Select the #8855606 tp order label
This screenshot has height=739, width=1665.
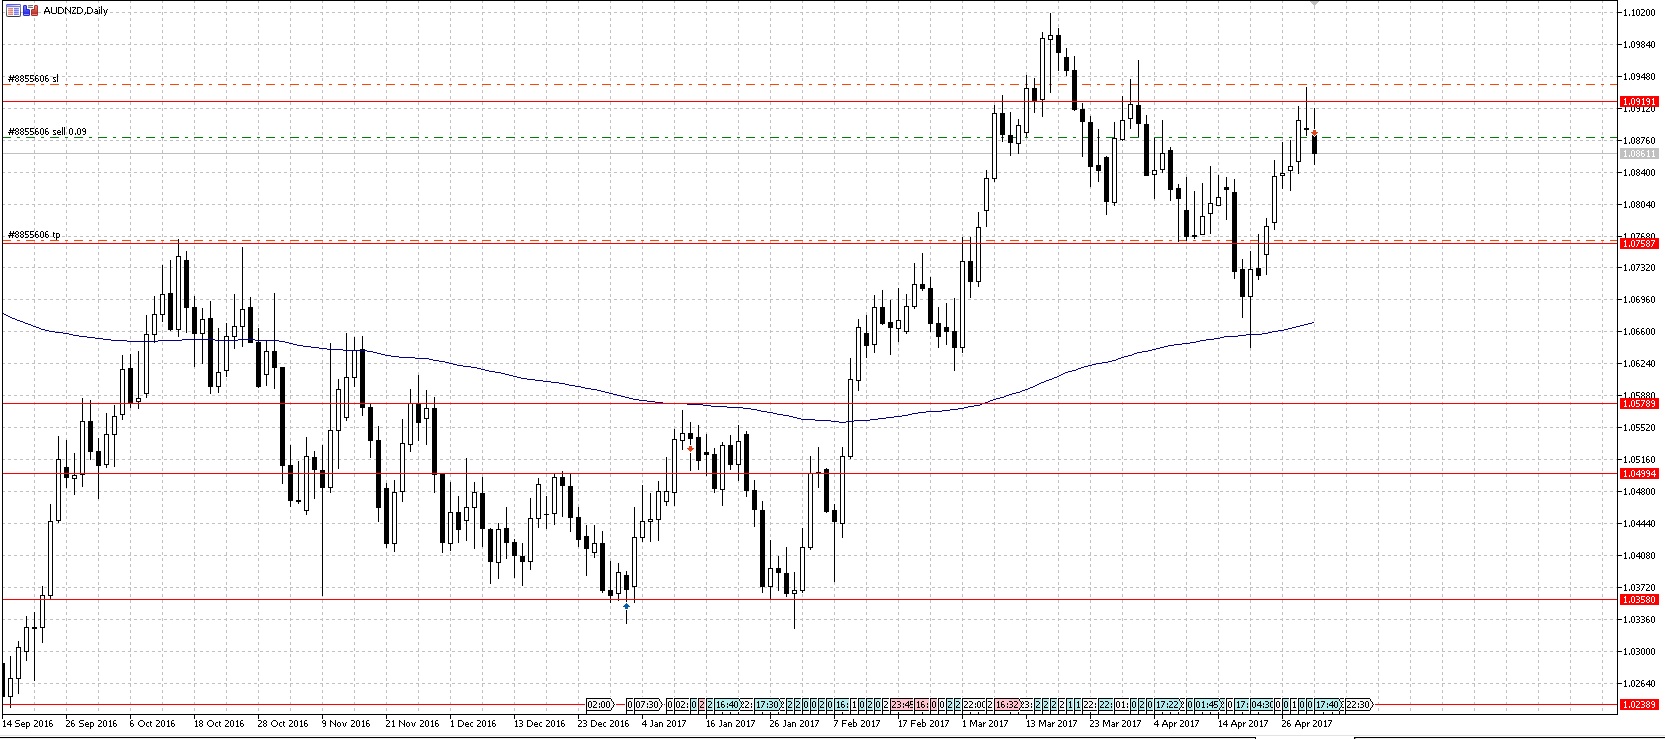tap(34, 235)
